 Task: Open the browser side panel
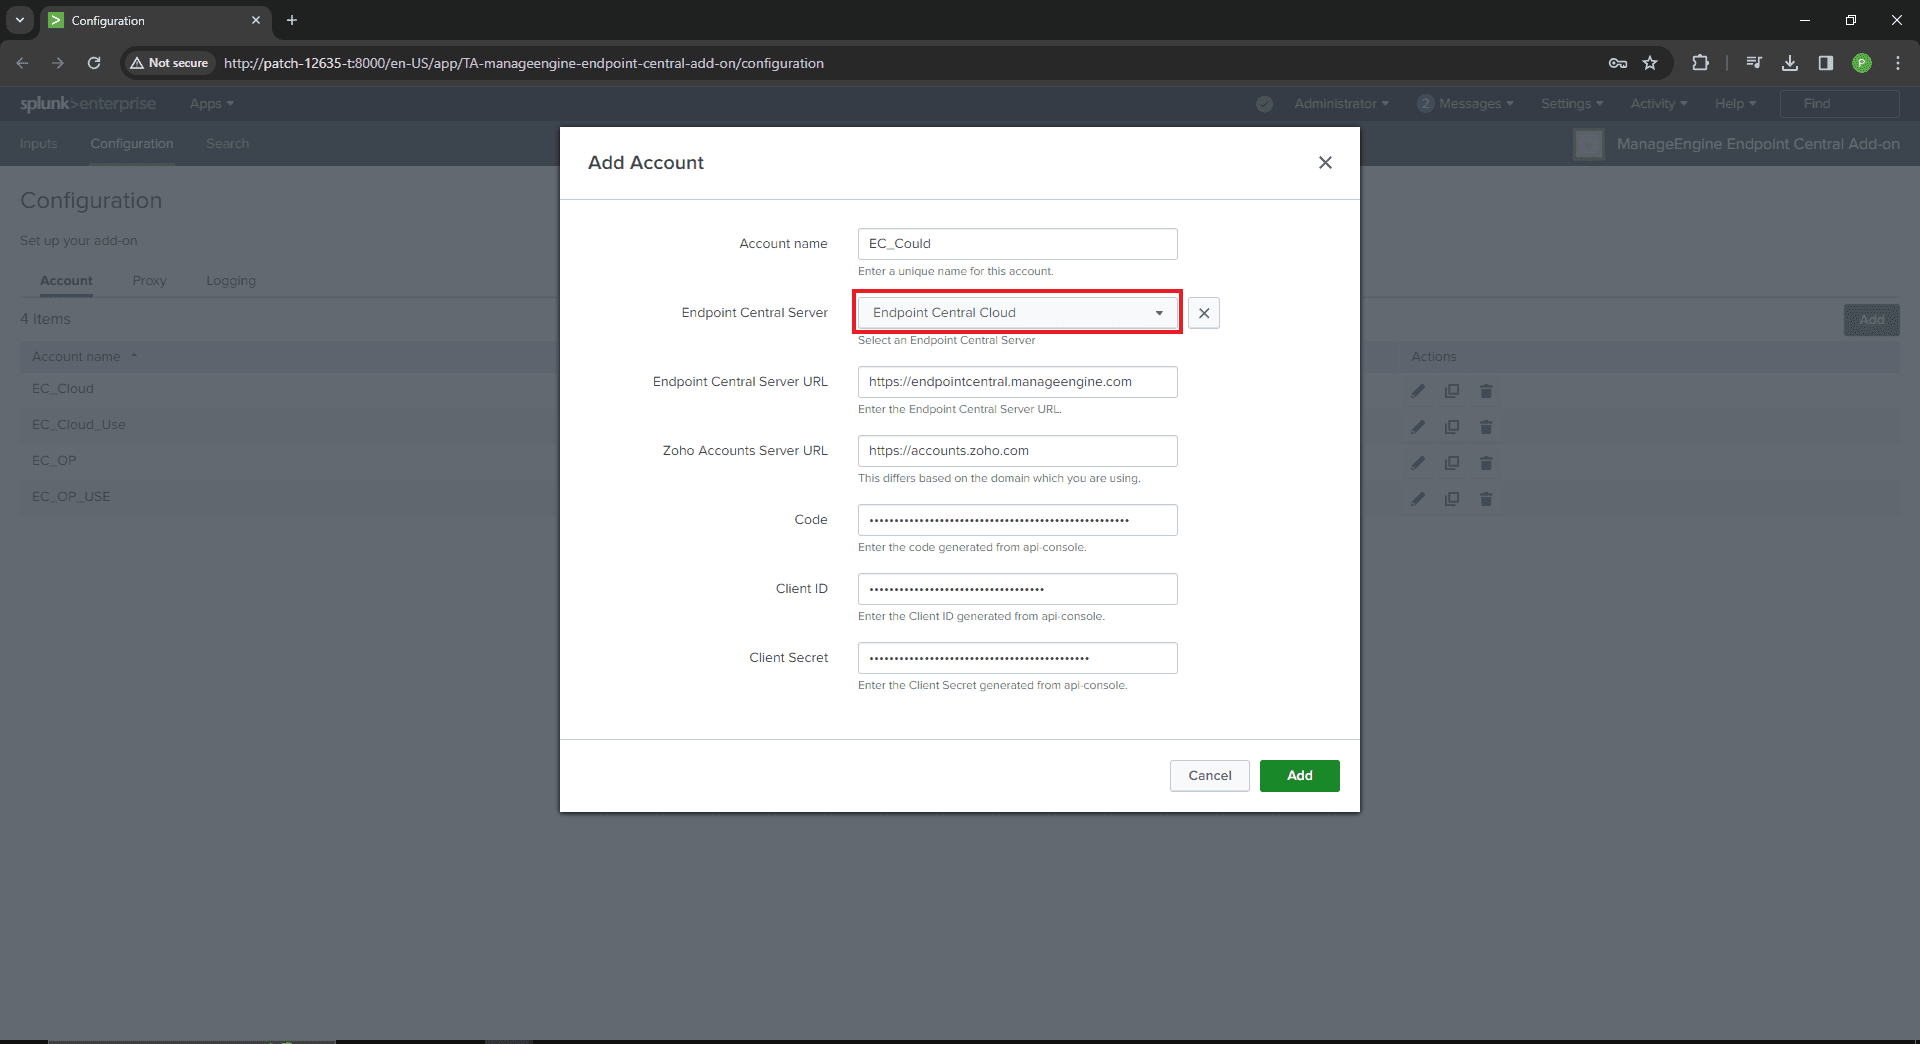click(x=1826, y=63)
